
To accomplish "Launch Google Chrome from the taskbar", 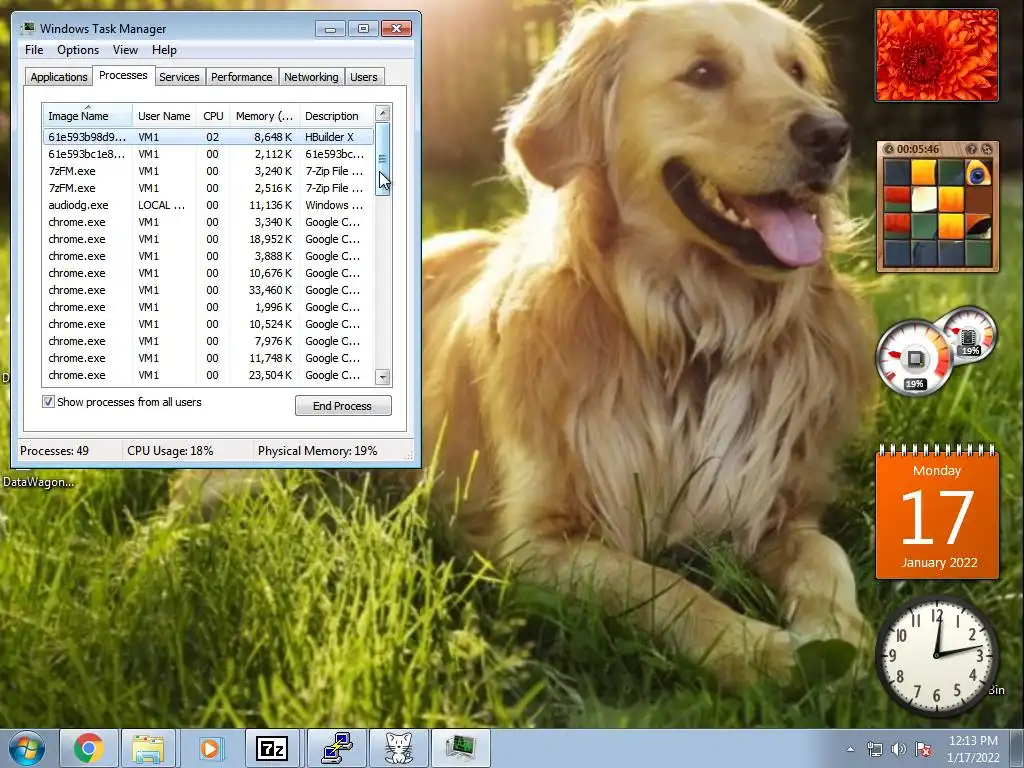I will 88,748.
